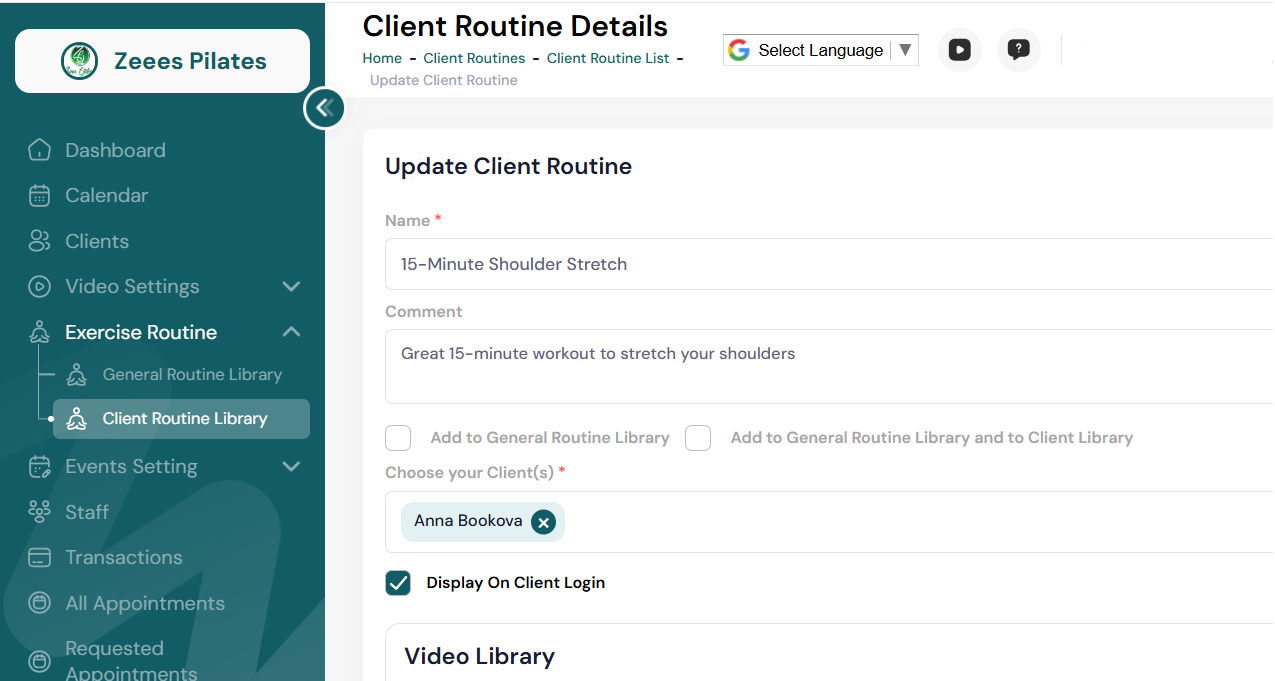Viewport: 1275px width, 681px height.
Task: Open Requested Appointments in sidebar
Action: [x=131, y=661]
